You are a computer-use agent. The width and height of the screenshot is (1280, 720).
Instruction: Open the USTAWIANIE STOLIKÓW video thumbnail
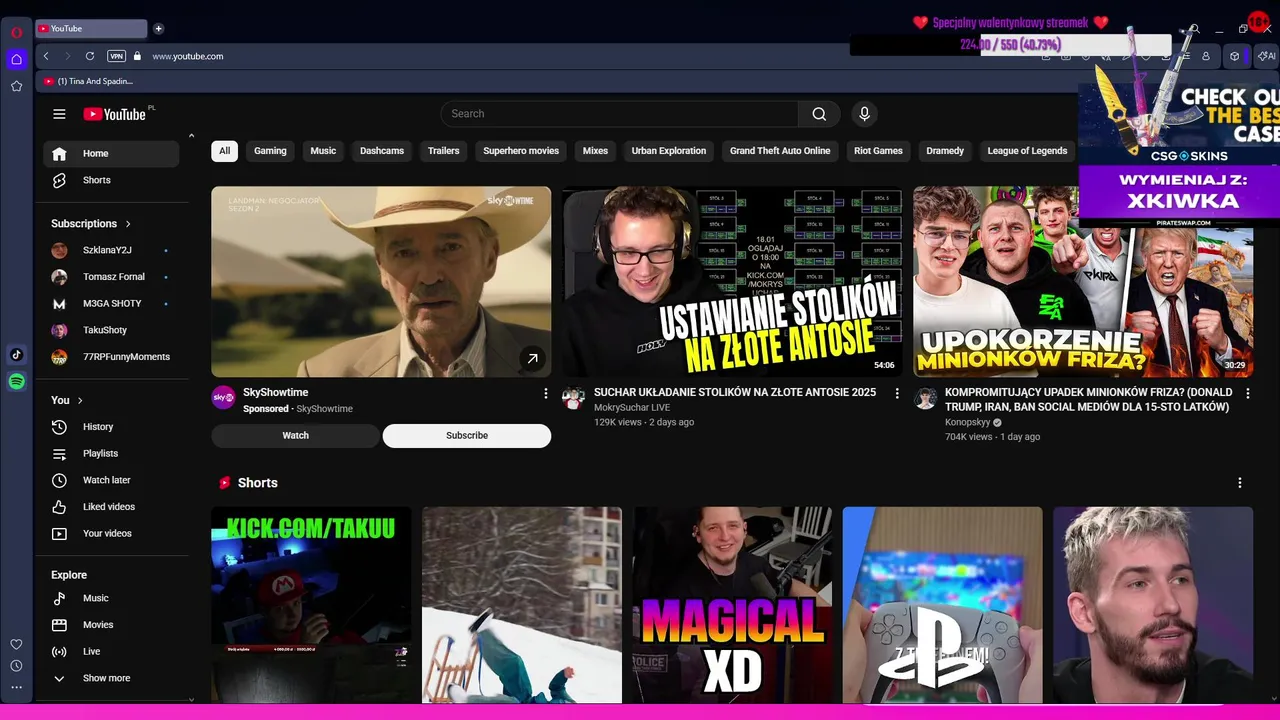point(732,282)
